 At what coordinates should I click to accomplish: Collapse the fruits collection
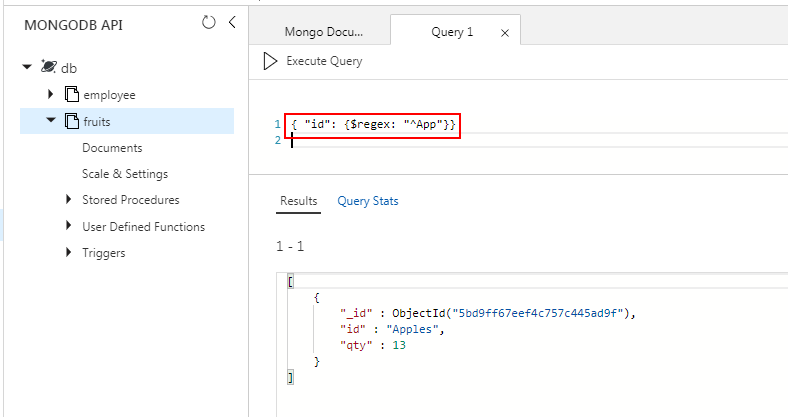point(51,121)
